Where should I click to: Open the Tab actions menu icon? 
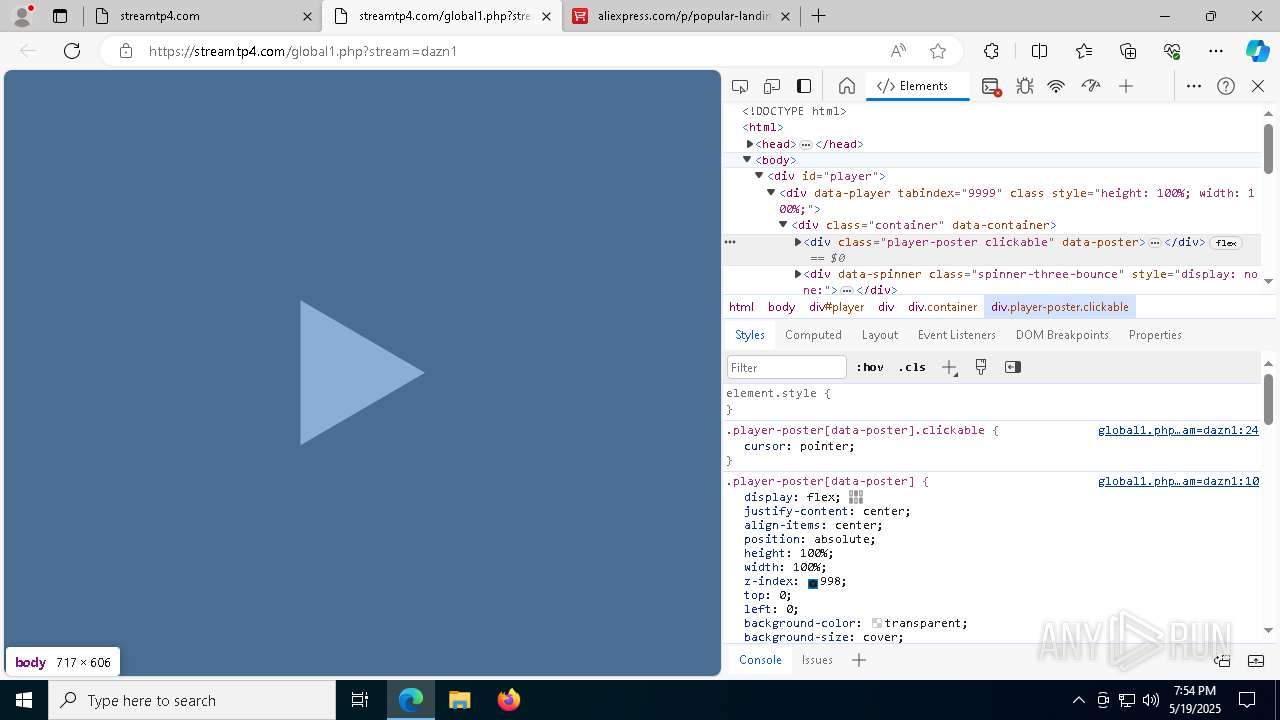click(60, 16)
